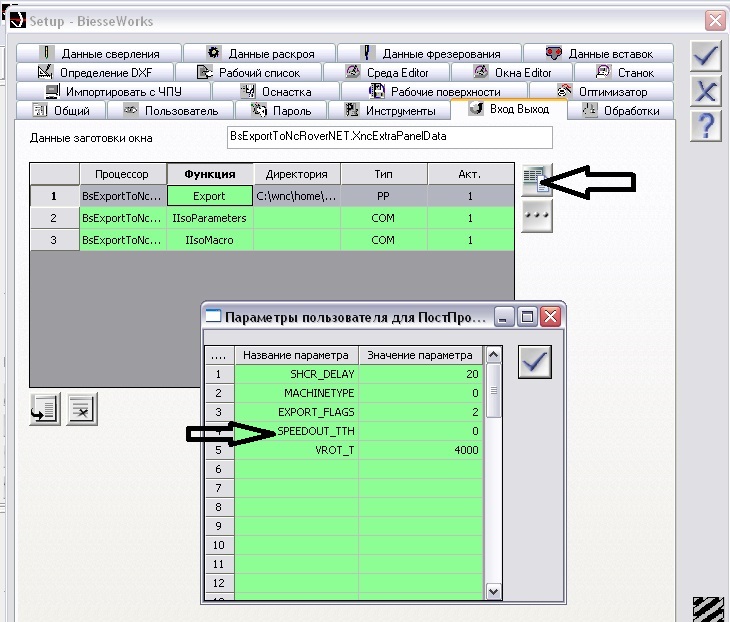
Task: Click the value 2 for EXPORT_FLAGS
Action: 420,412
